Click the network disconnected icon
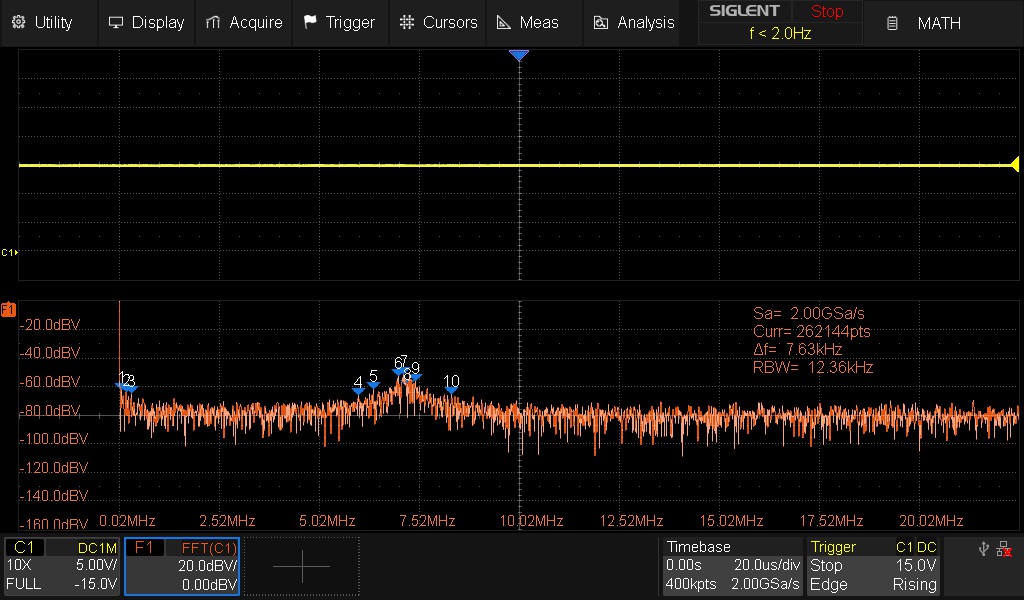 click(x=1004, y=549)
